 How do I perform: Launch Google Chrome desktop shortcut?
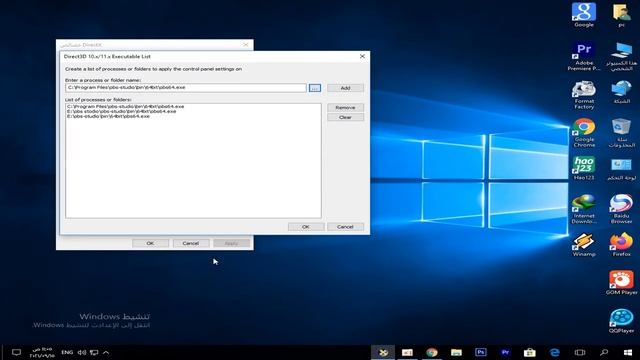point(584,133)
